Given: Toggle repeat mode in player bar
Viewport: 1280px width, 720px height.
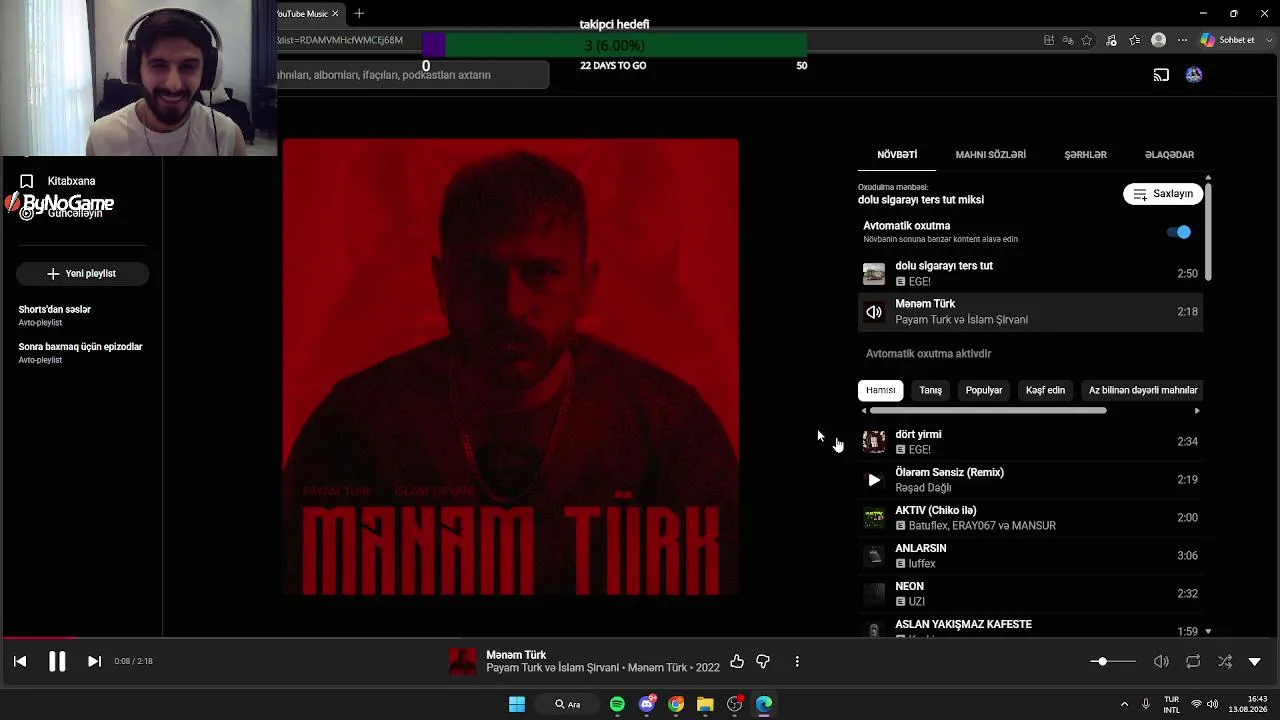Looking at the screenshot, I should coord(1193,661).
